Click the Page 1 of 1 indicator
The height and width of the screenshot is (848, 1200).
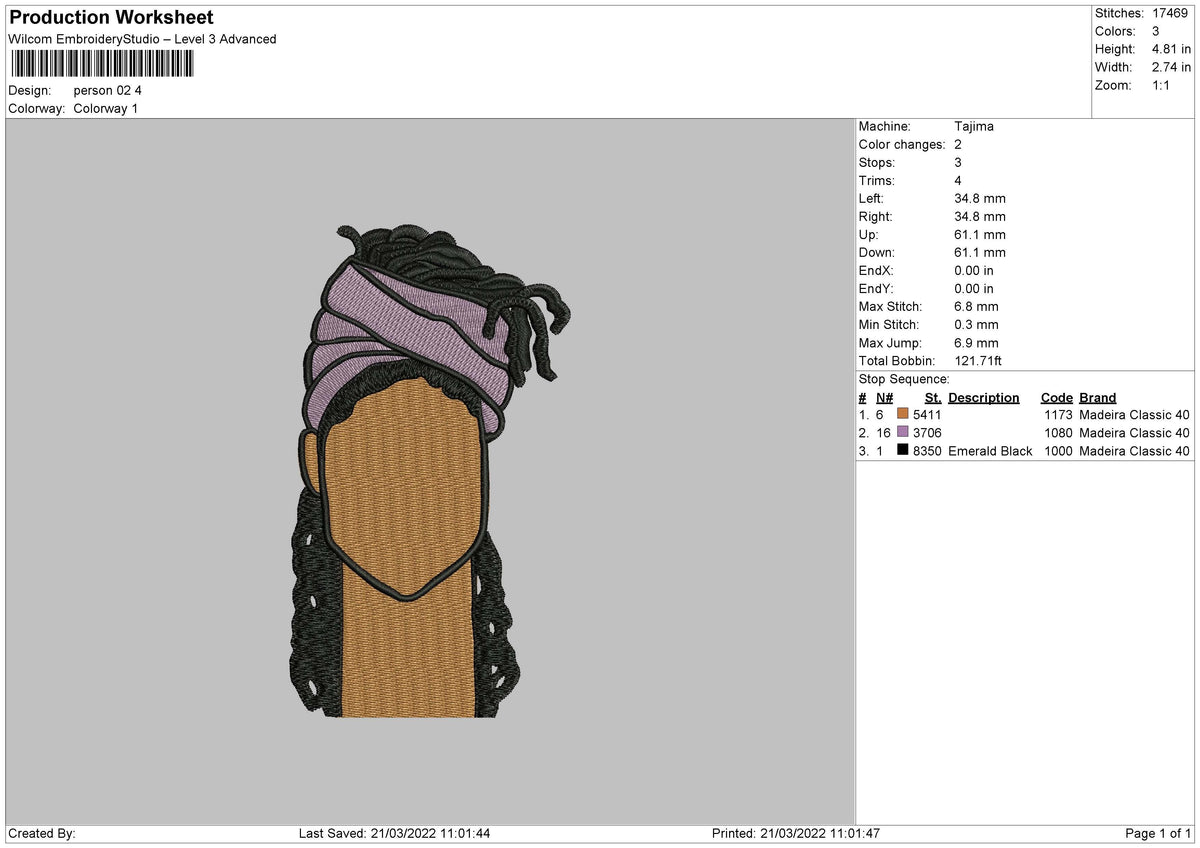point(1158,834)
